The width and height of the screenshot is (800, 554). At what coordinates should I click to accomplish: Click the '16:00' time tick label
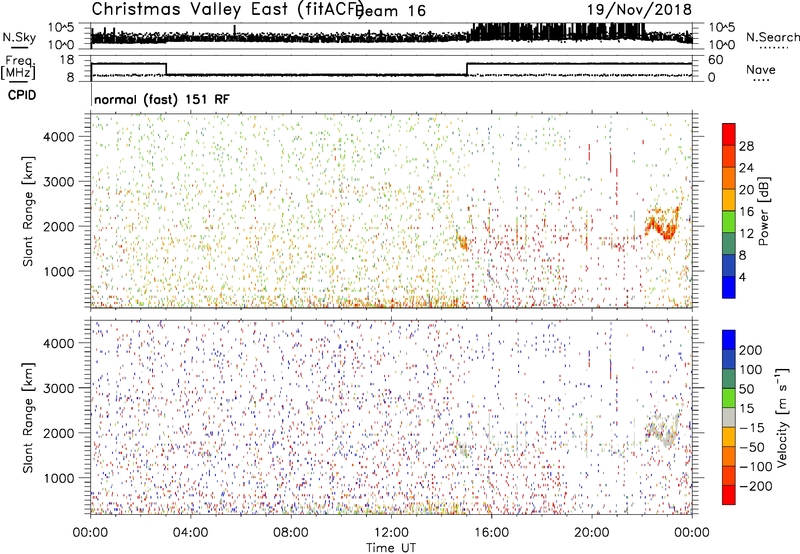point(491,533)
